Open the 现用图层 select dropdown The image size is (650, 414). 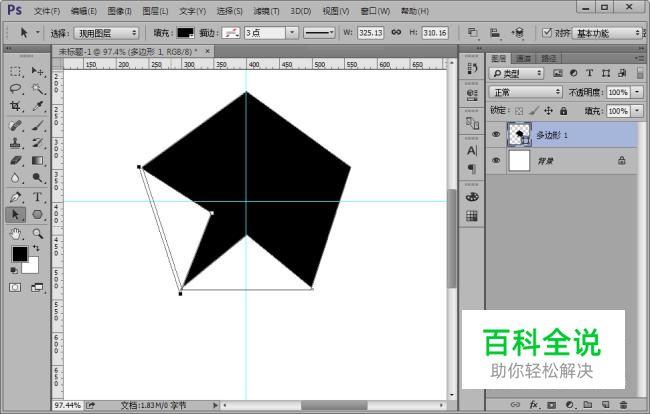pos(107,33)
